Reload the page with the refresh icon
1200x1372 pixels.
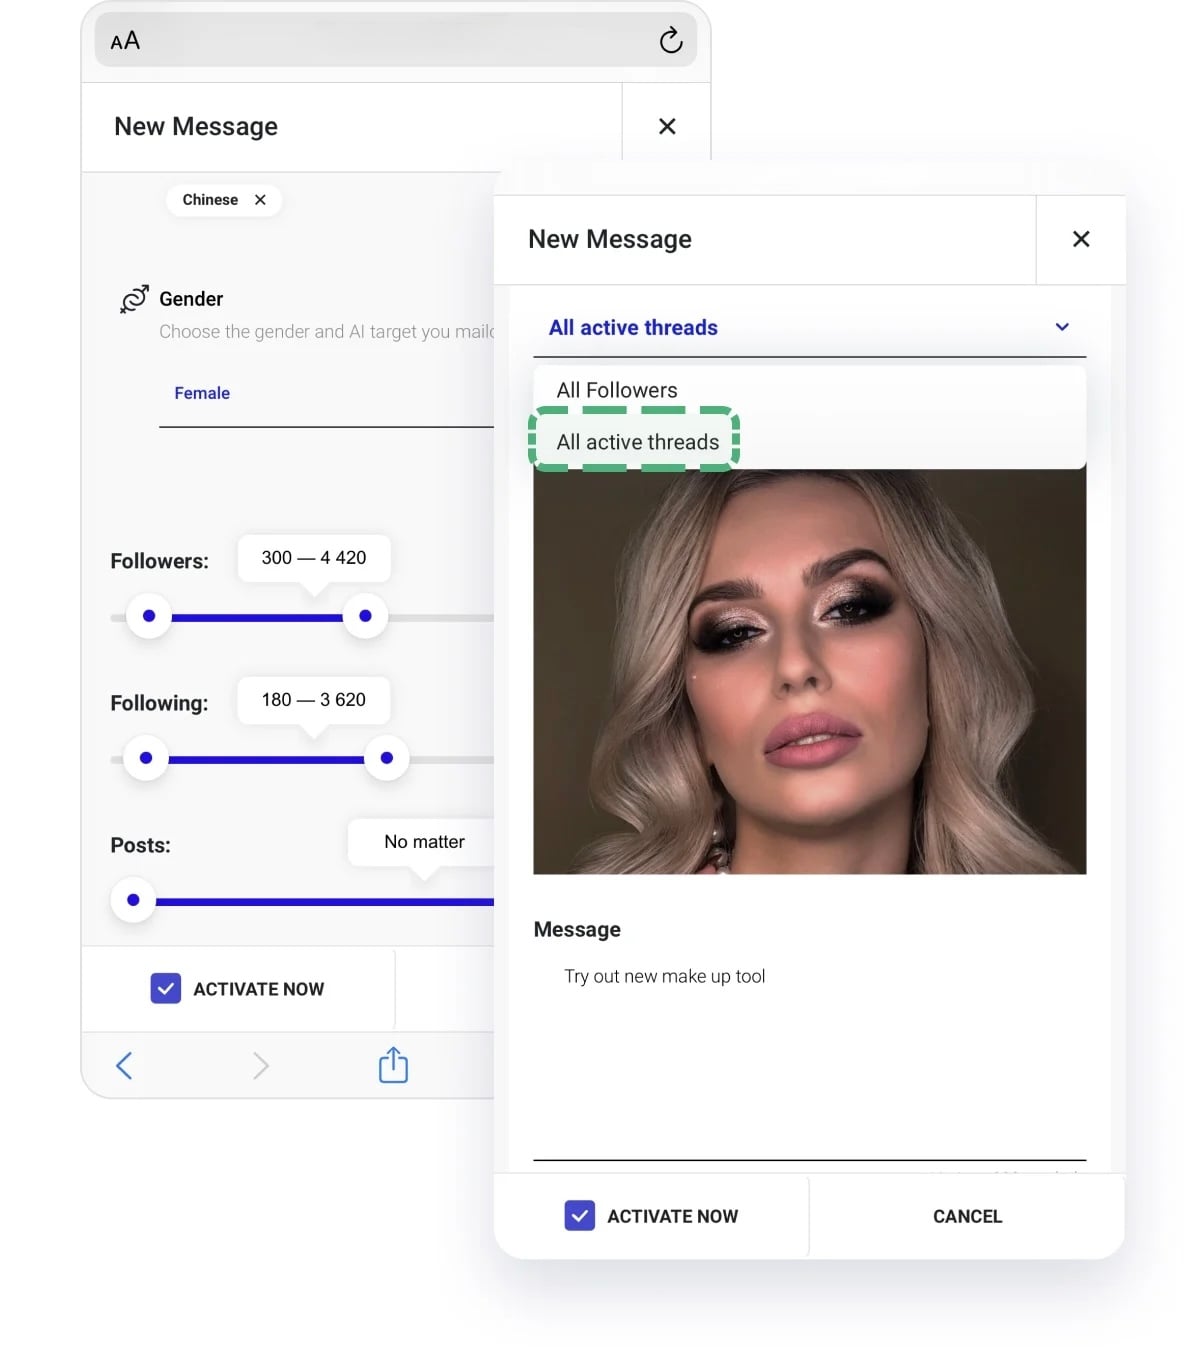[x=670, y=41]
